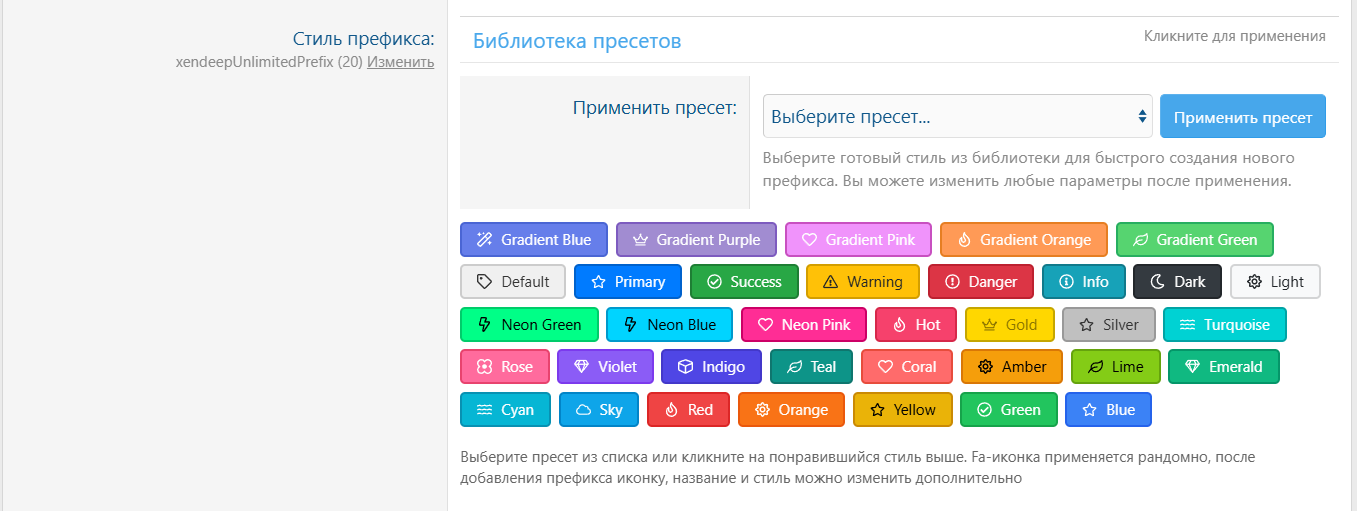Click the check-circle icon on Success preset
The width and height of the screenshot is (1357, 511).
click(x=714, y=282)
